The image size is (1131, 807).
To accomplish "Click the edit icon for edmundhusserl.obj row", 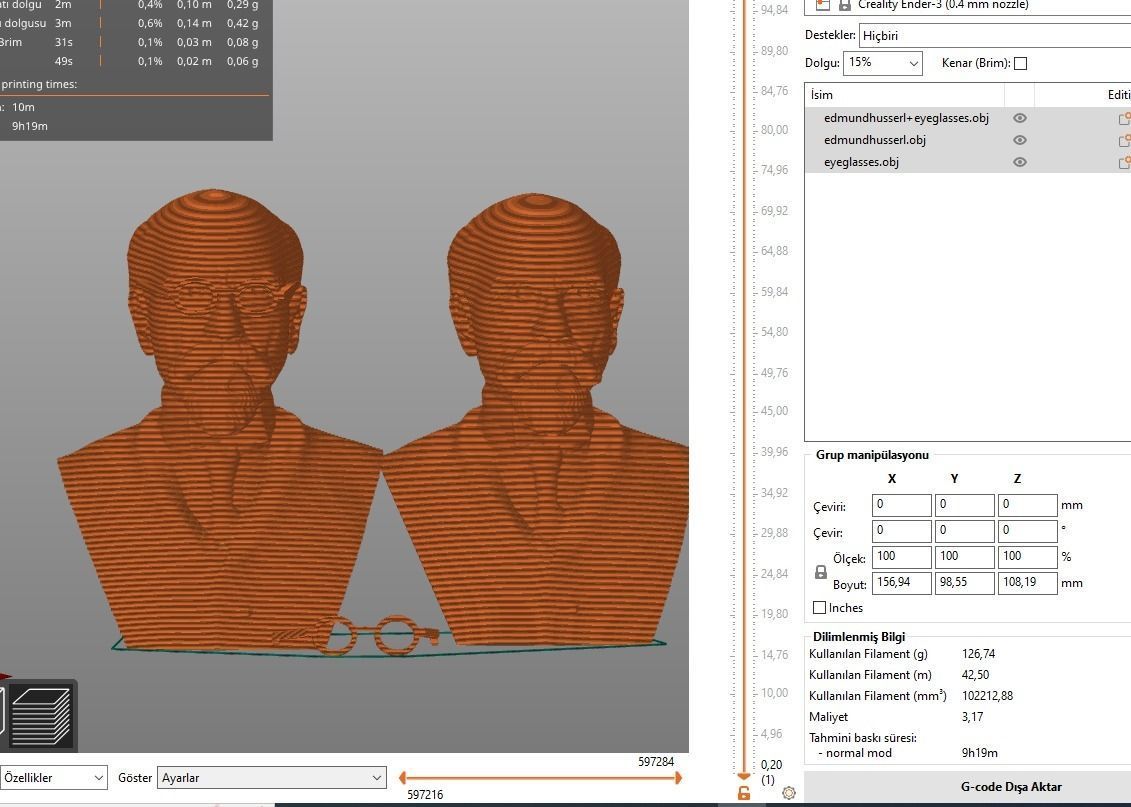I will tap(1125, 141).
